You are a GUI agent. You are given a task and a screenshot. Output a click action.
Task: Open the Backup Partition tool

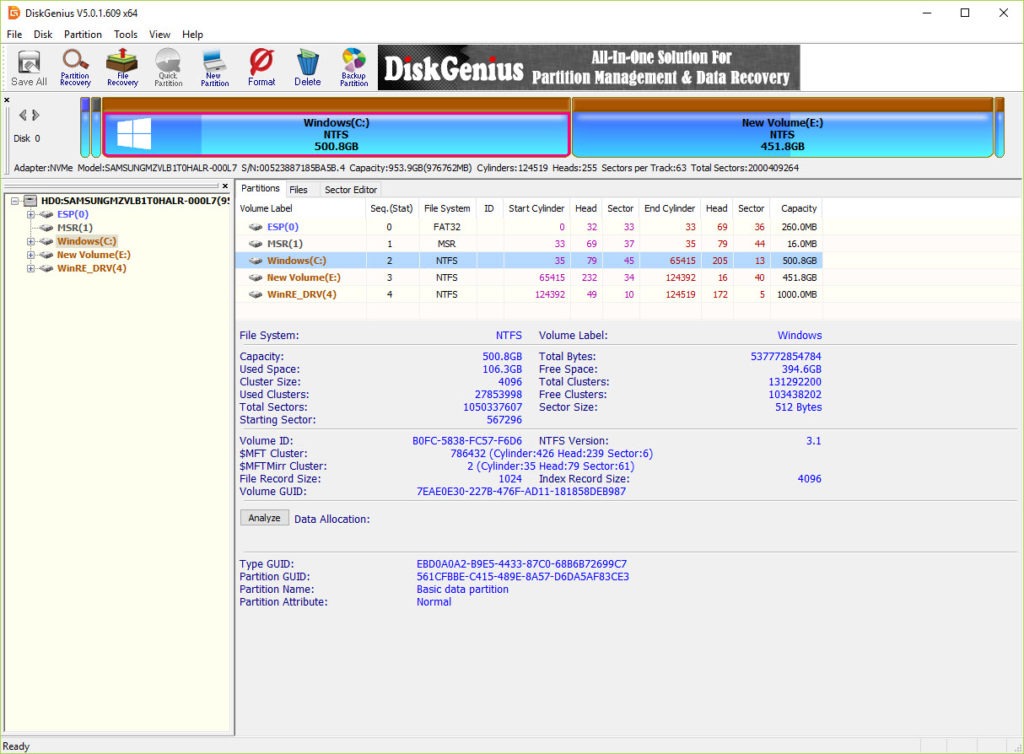click(354, 68)
